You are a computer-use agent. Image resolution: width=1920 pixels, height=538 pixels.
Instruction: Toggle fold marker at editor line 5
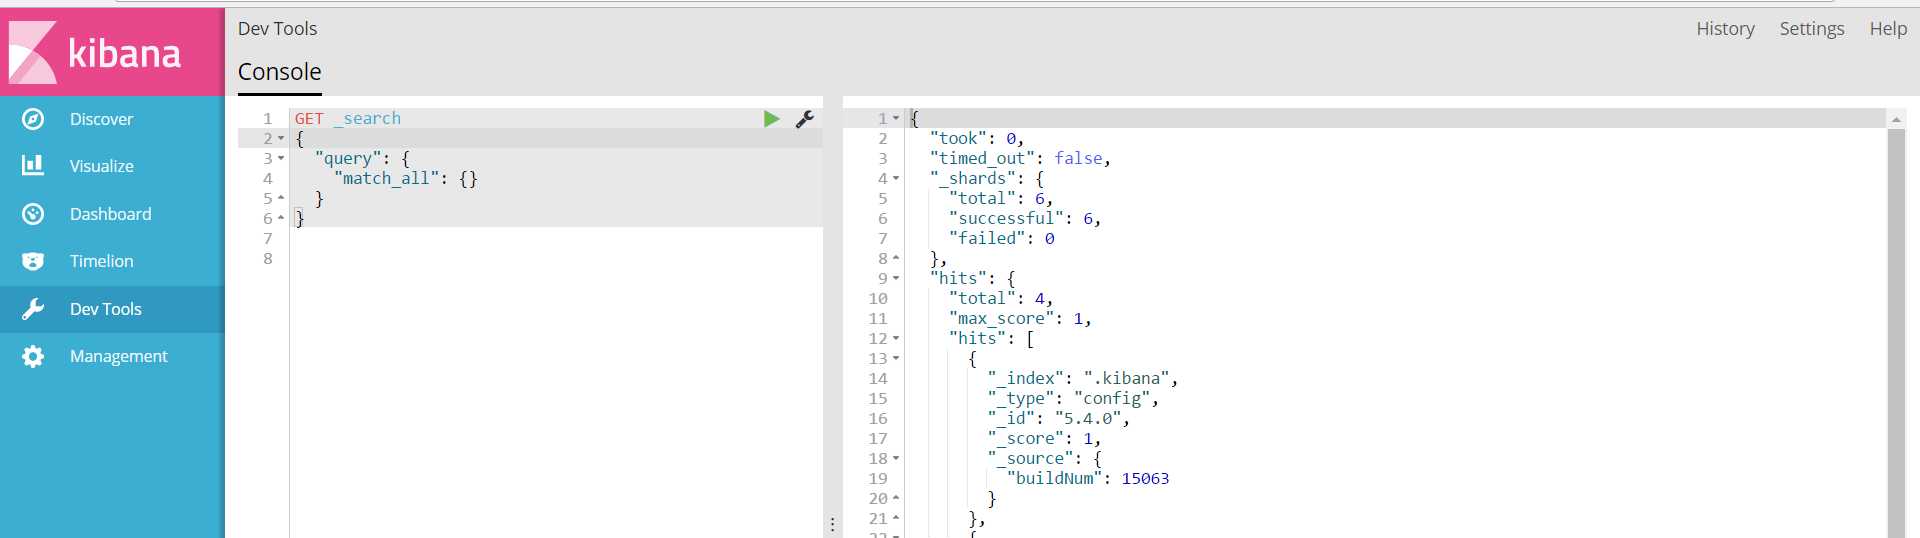pos(281,198)
